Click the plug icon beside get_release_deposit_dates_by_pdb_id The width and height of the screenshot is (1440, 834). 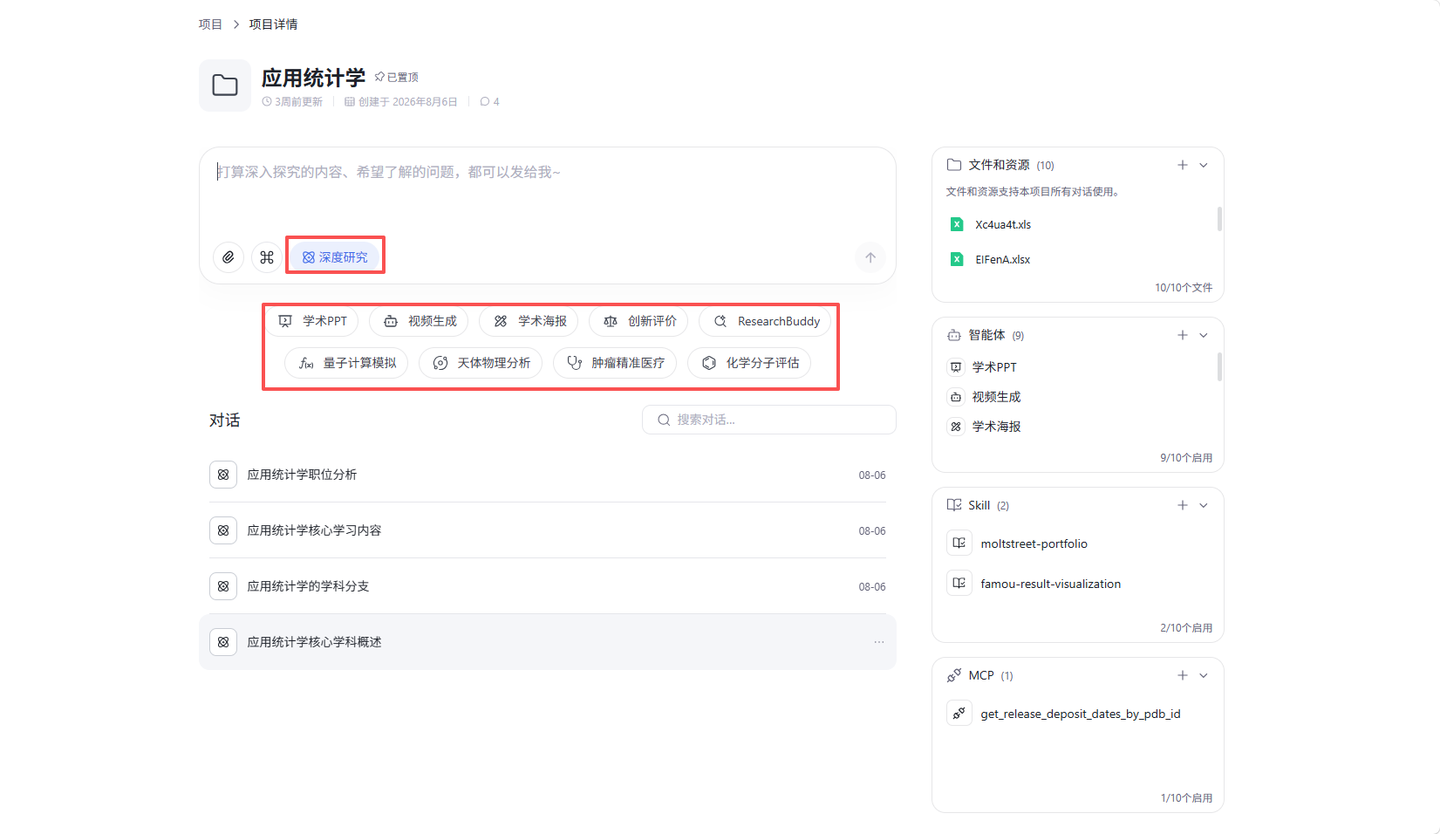959,714
